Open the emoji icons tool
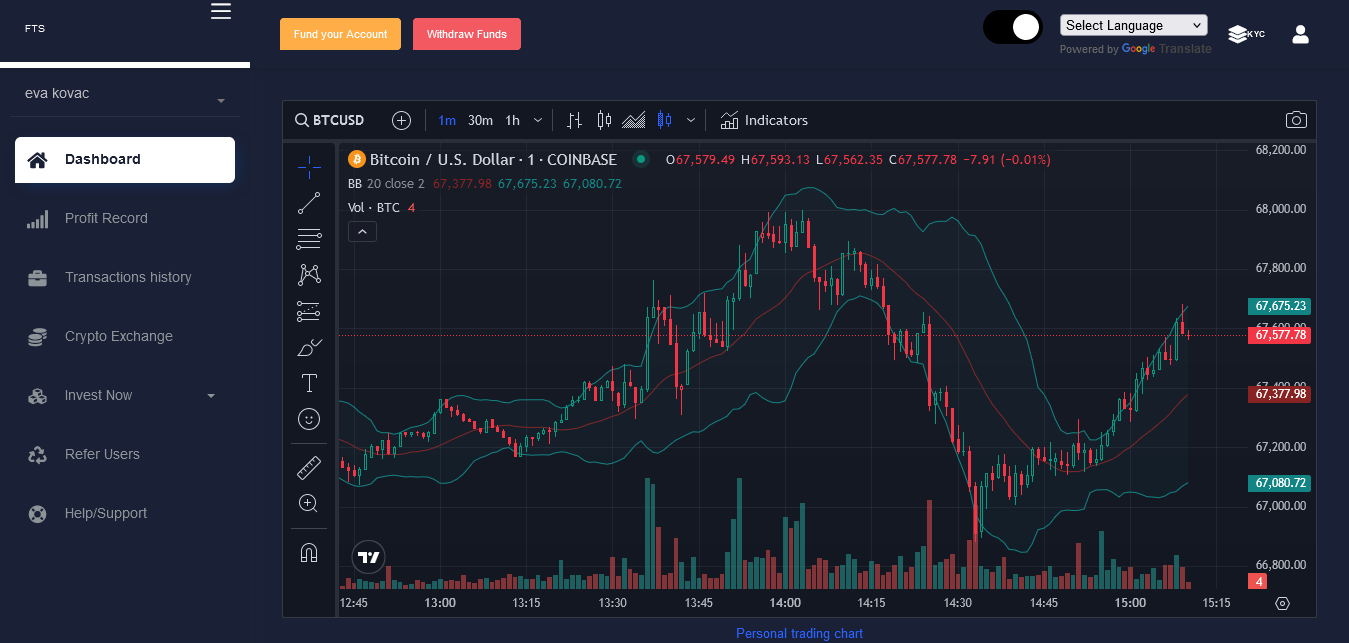Viewport: 1349px width, 643px height. point(309,419)
